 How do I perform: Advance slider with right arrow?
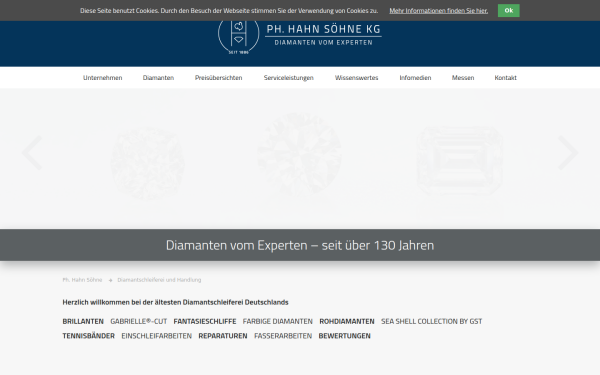[x=568, y=153]
